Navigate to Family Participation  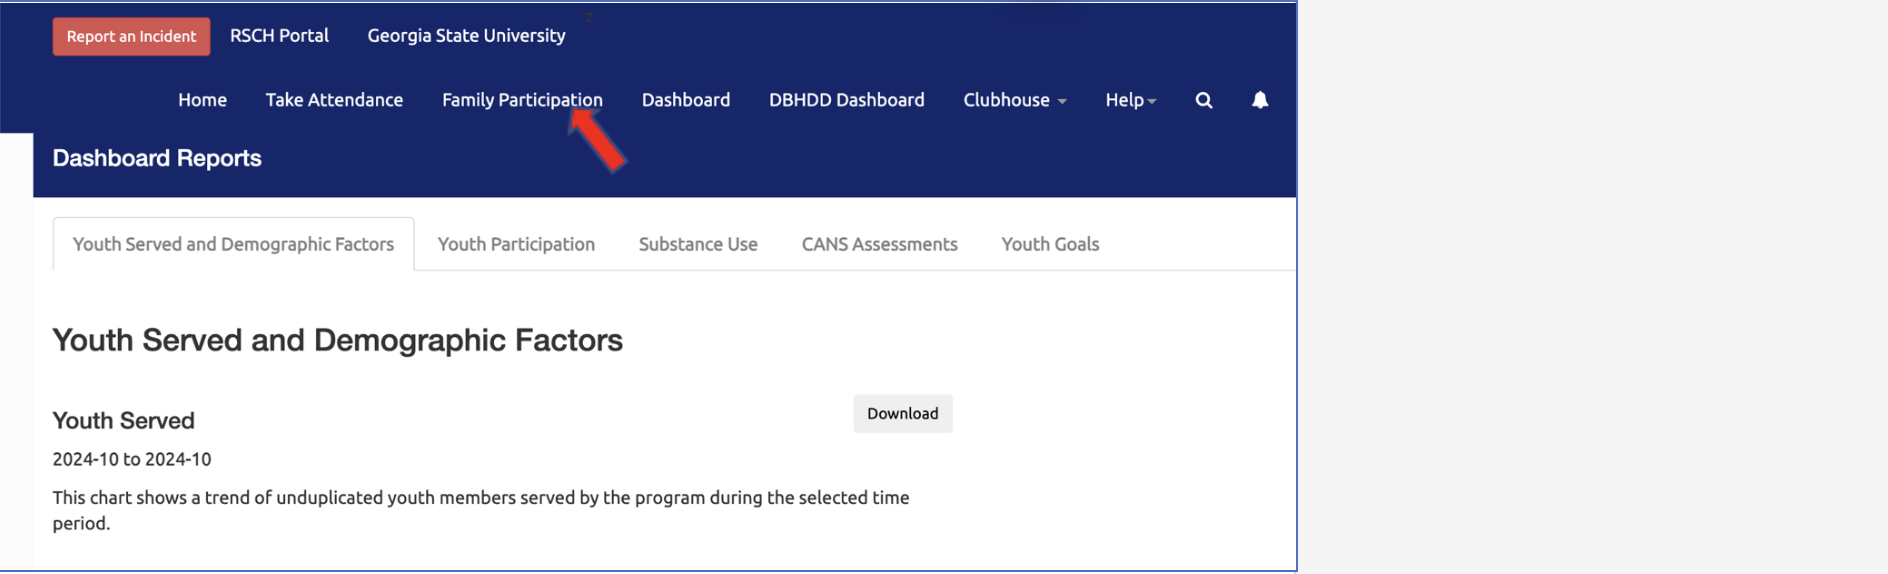coord(521,100)
